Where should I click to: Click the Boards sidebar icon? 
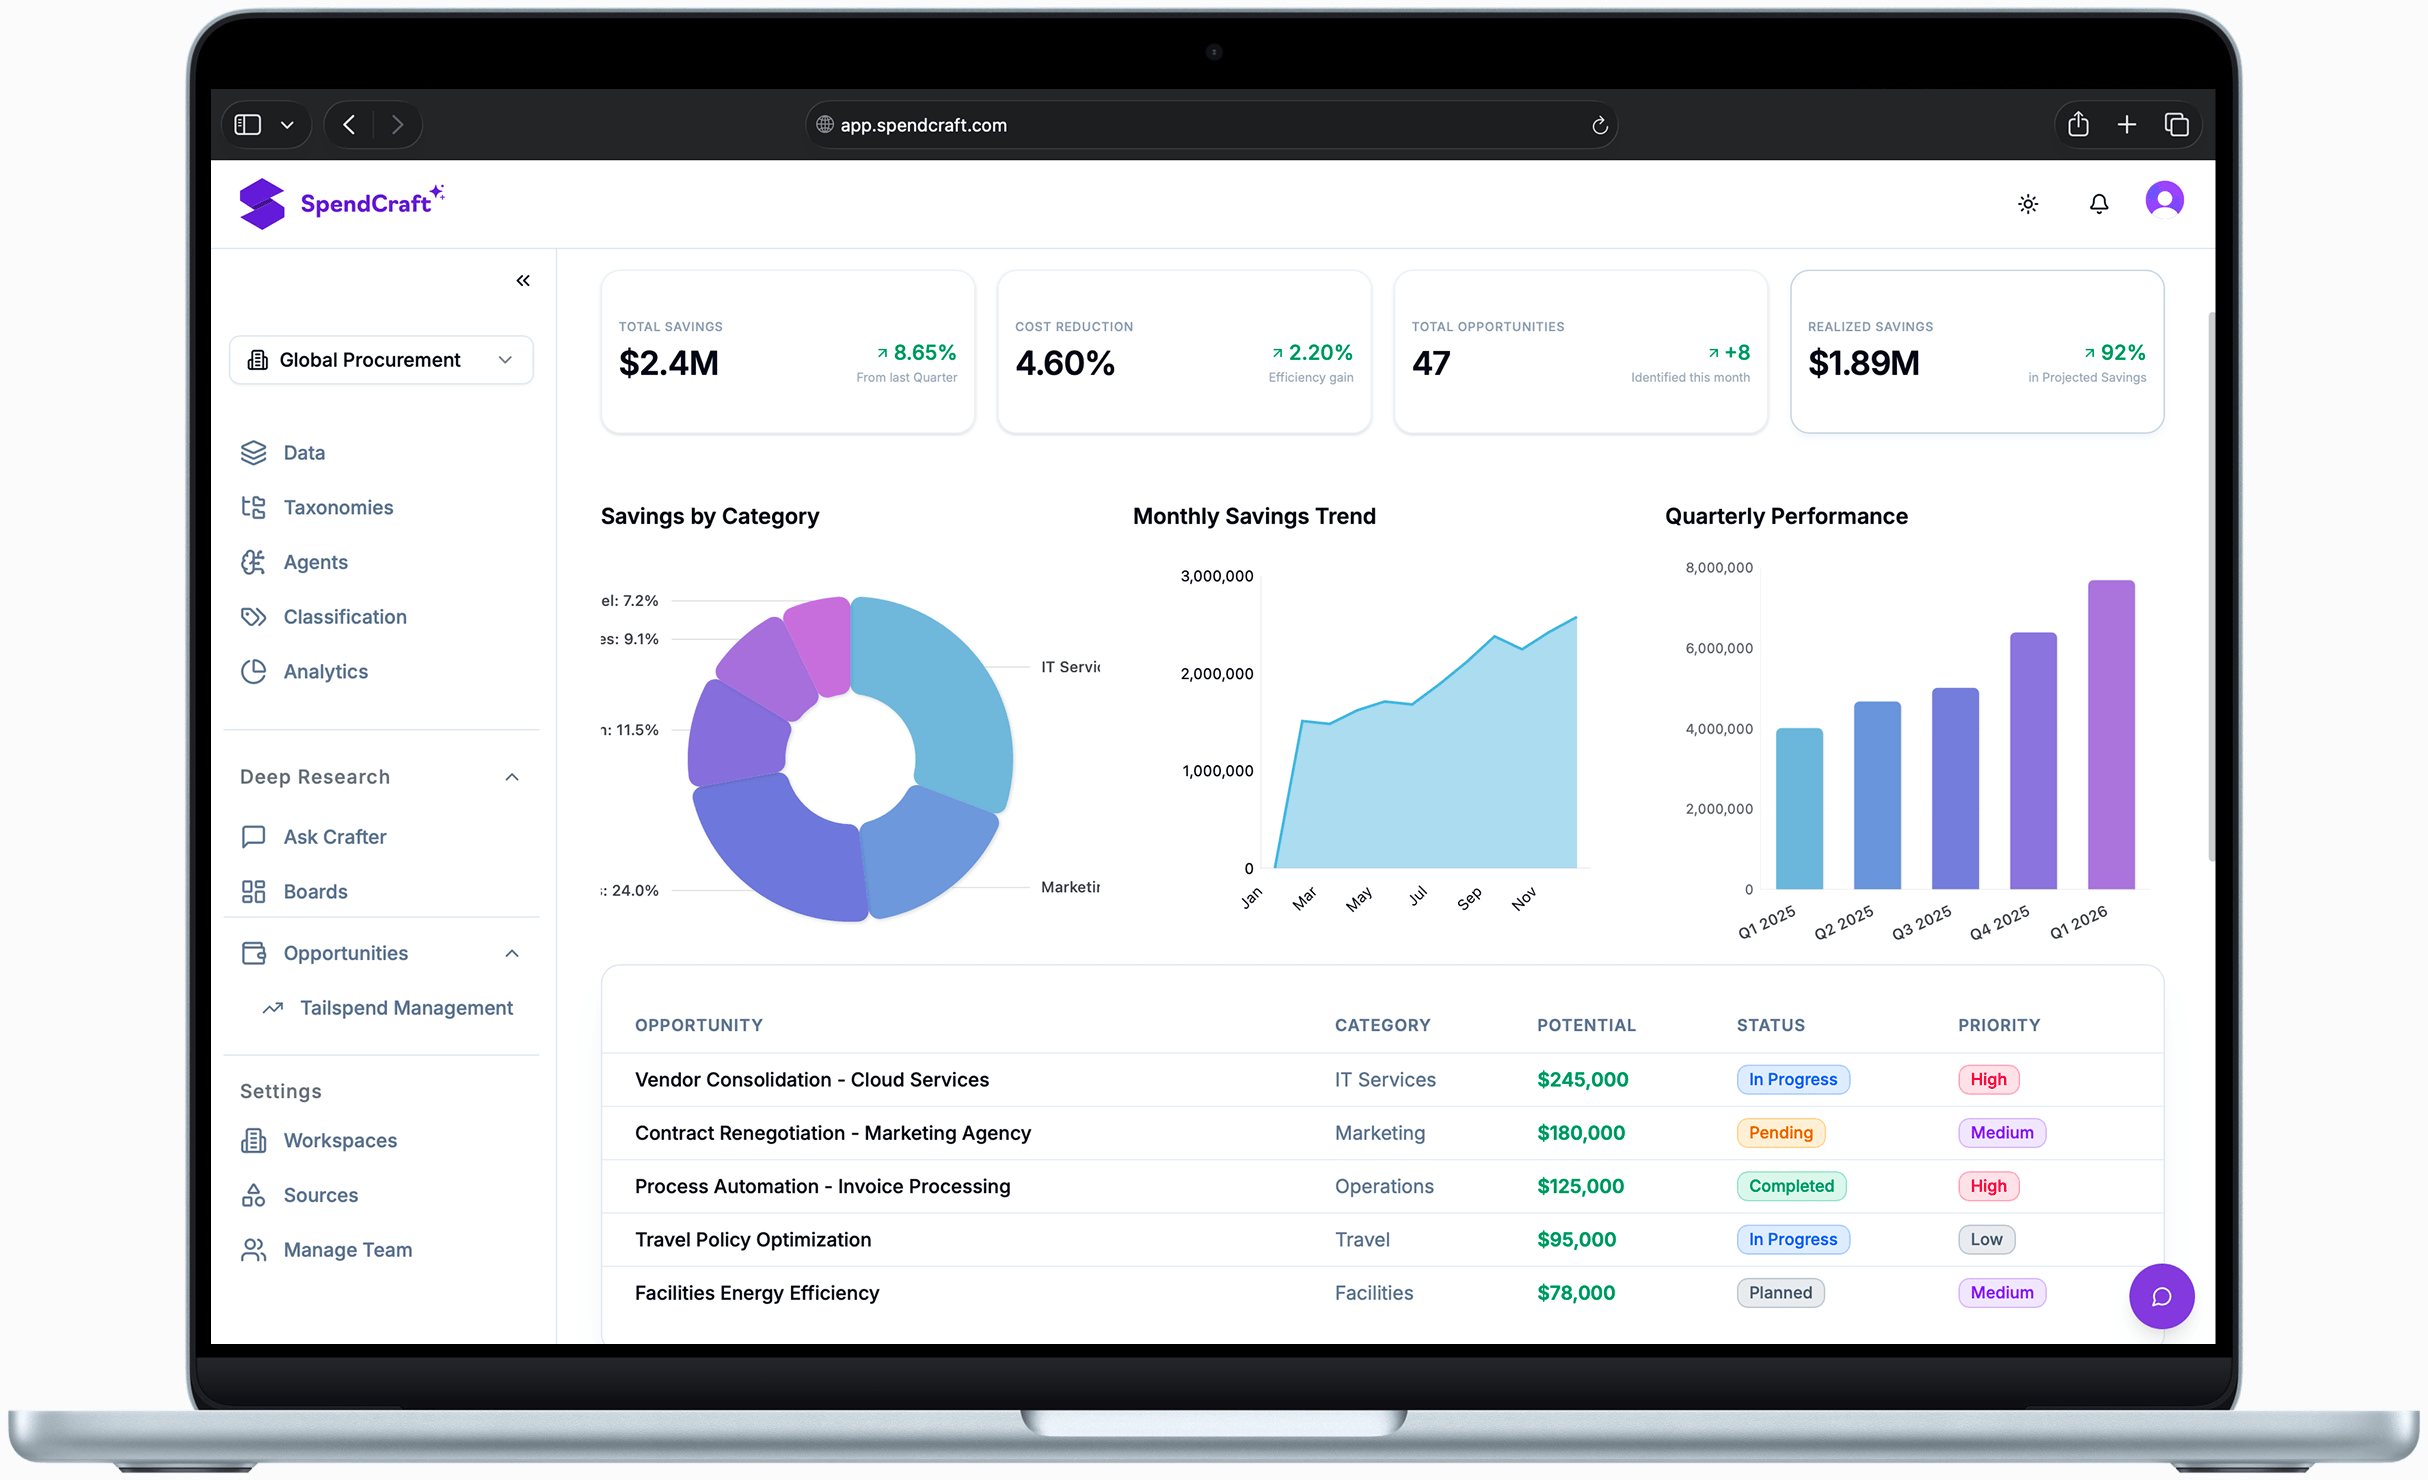(254, 891)
